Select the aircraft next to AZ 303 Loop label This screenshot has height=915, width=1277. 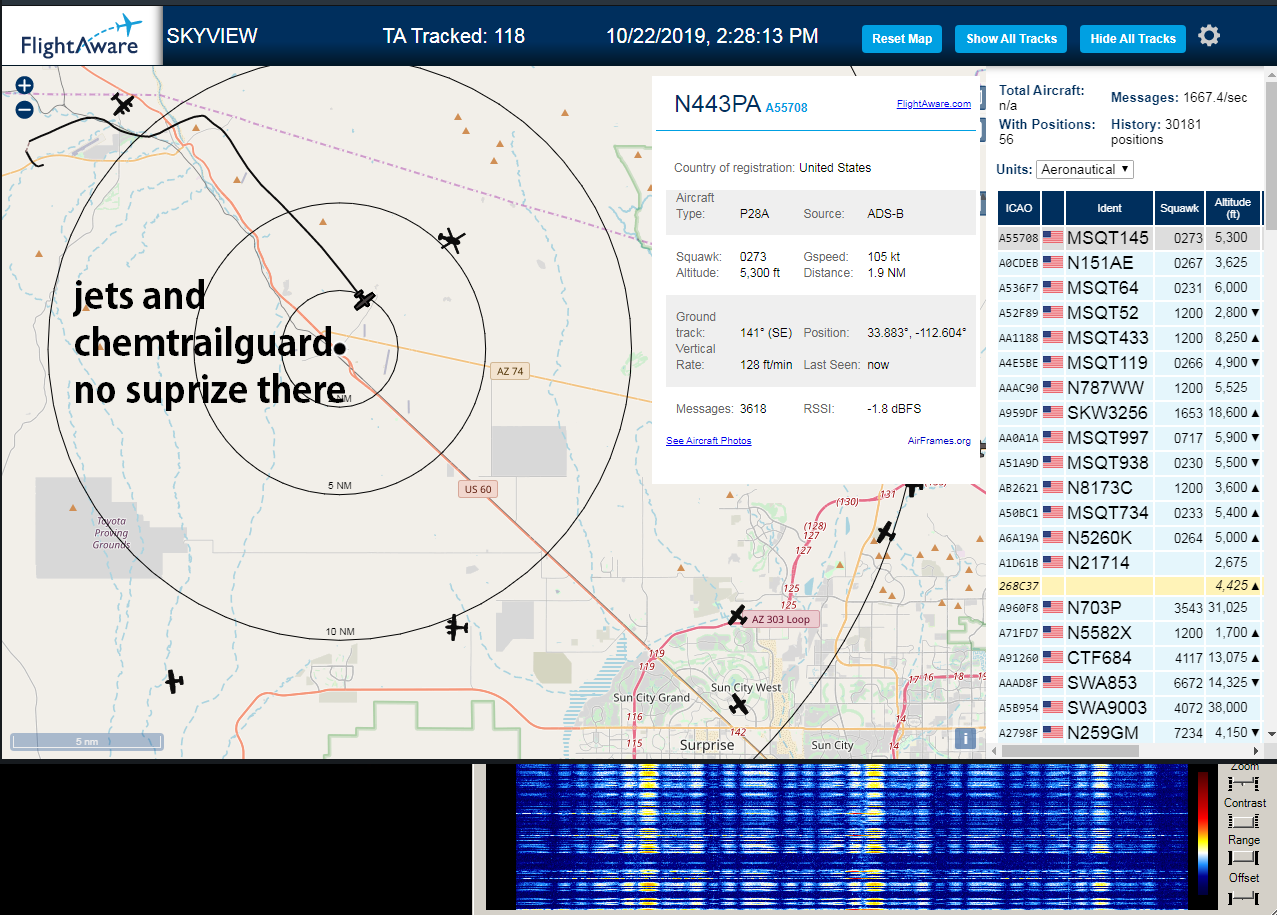[738, 615]
